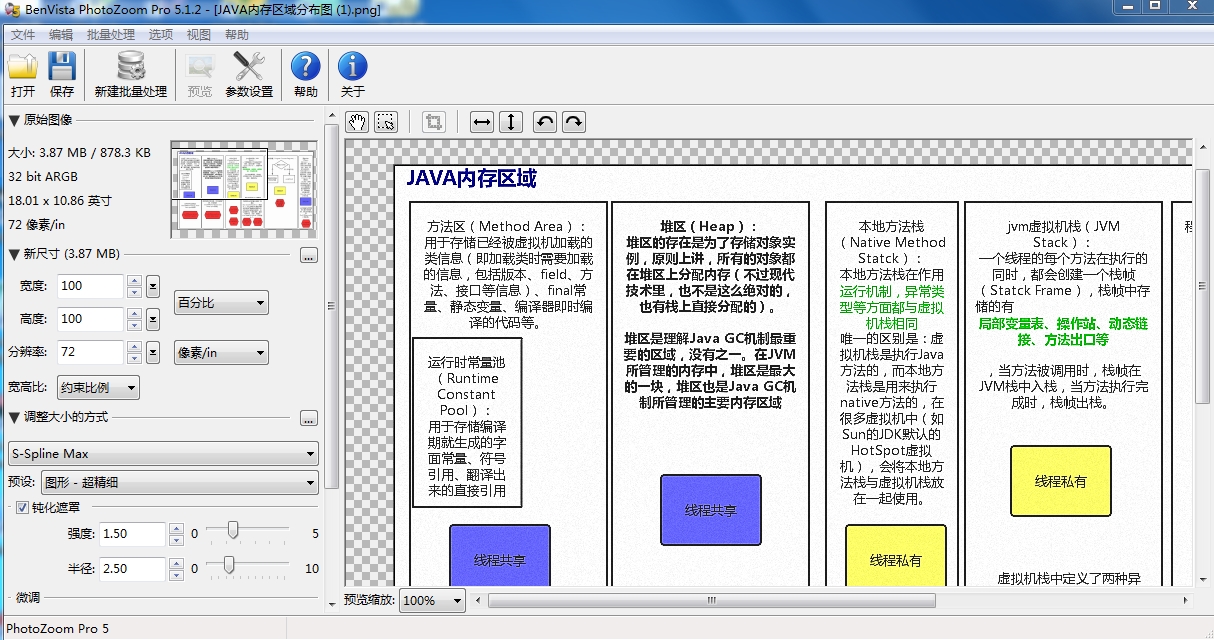Click the rotate-left curved arrow icon
The width and height of the screenshot is (1214, 640).
(545, 121)
